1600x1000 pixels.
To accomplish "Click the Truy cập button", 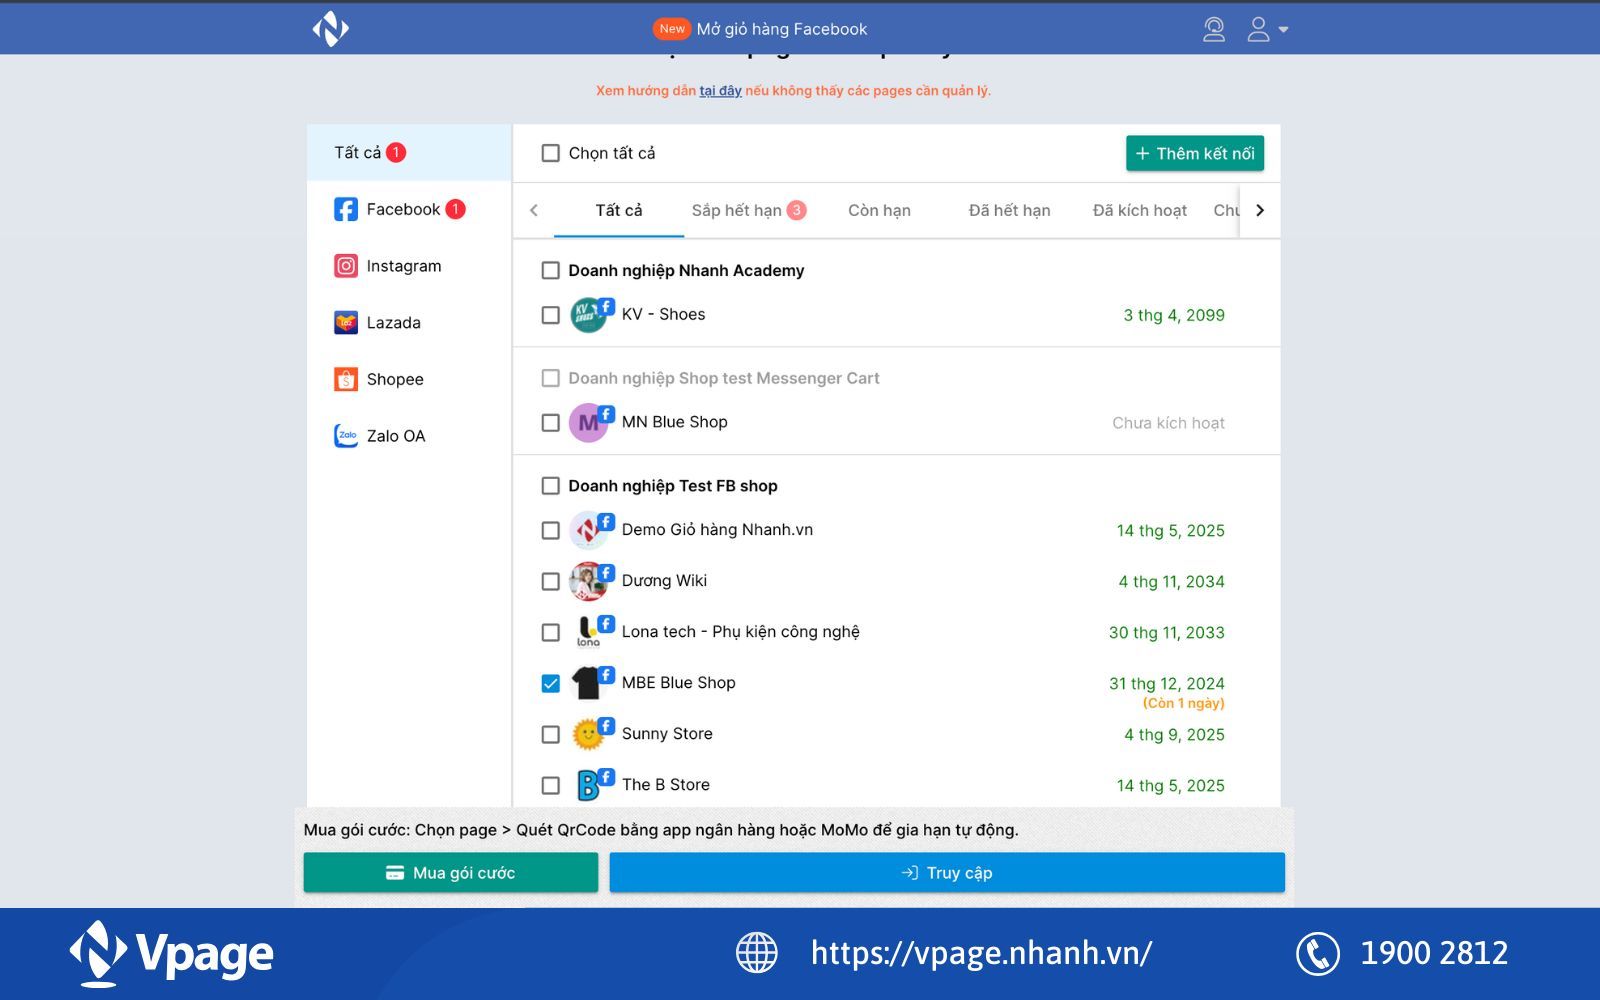I will pos(947,872).
